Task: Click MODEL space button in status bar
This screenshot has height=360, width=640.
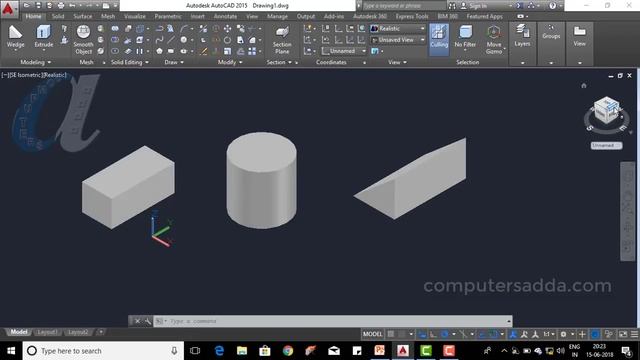Action: click(373, 334)
